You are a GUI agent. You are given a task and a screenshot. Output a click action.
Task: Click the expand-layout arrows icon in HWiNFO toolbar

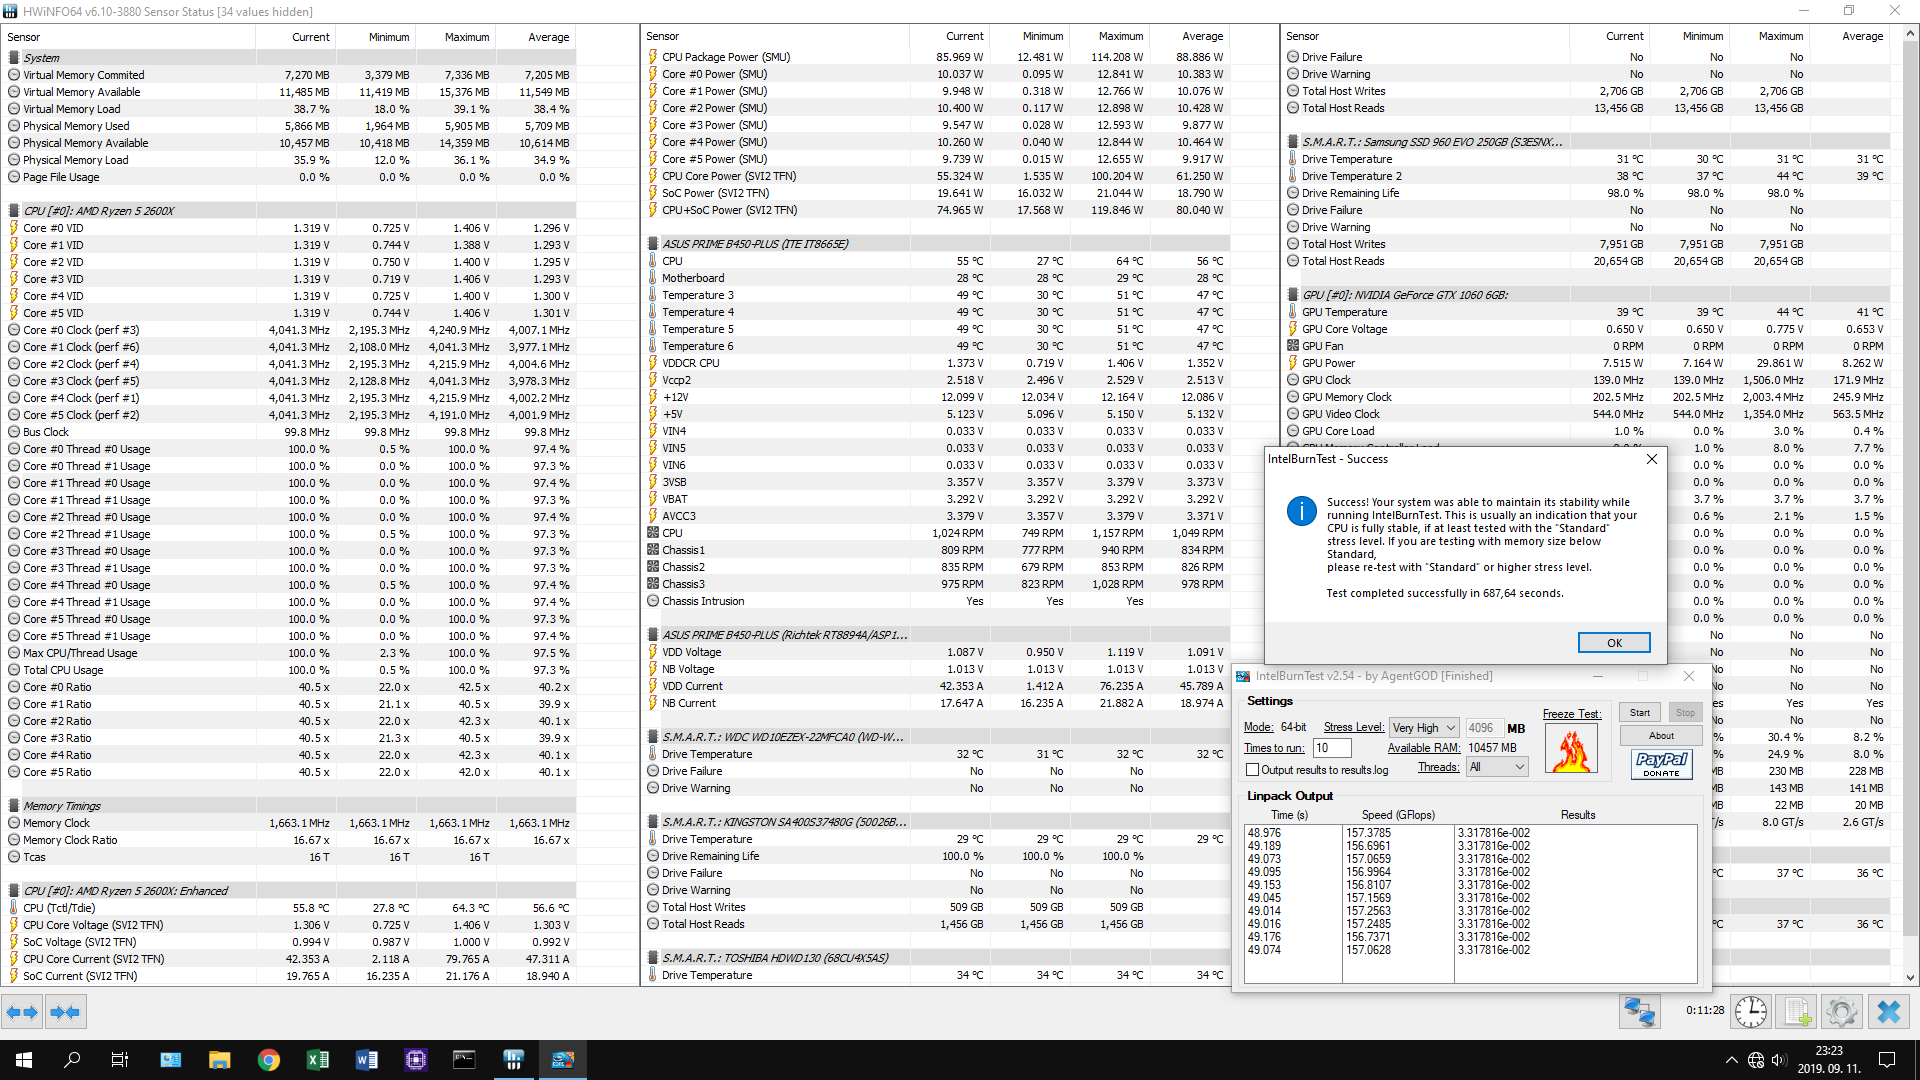(22, 1012)
